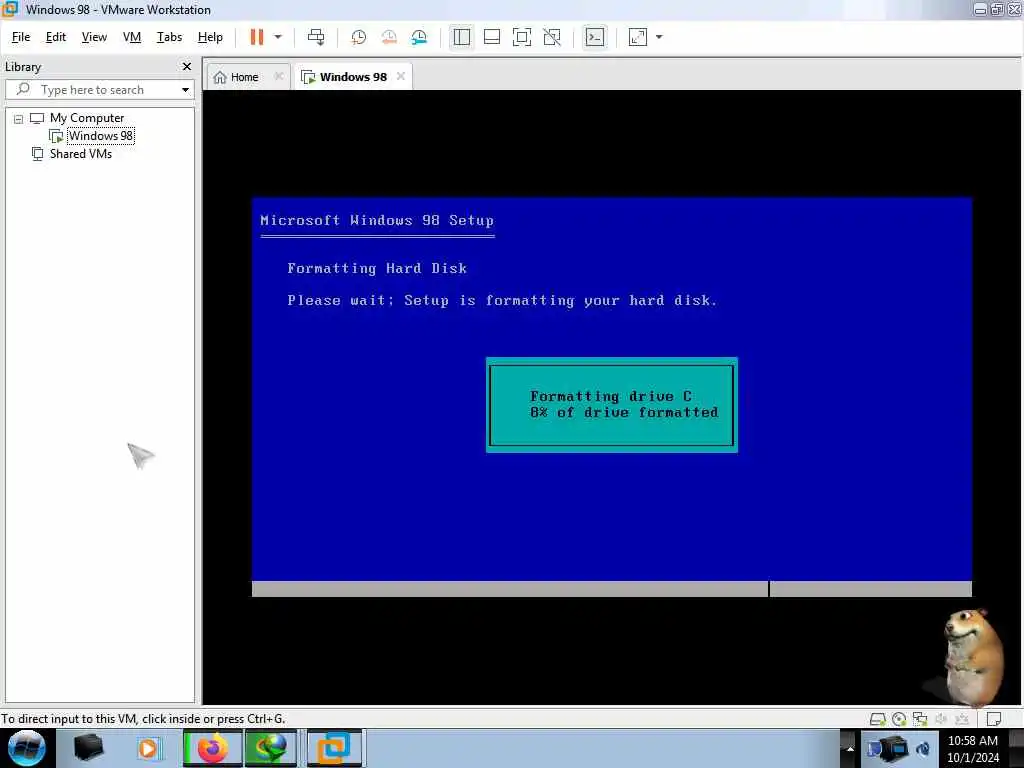Open the Windows Start menu orb
Screen dimensions: 1024x768
[26, 748]
